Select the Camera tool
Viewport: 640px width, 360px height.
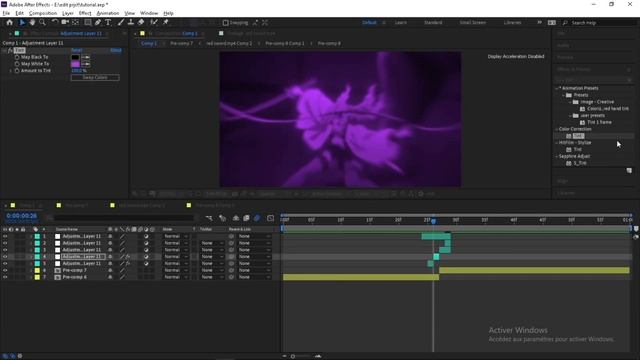[65, 22]
